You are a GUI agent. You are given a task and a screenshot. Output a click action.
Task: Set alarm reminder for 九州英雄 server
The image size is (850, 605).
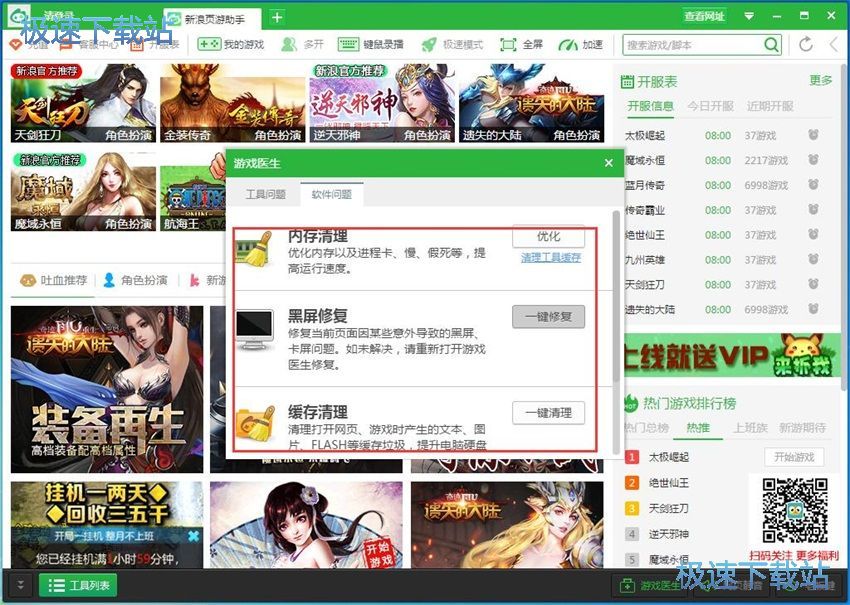813,260
